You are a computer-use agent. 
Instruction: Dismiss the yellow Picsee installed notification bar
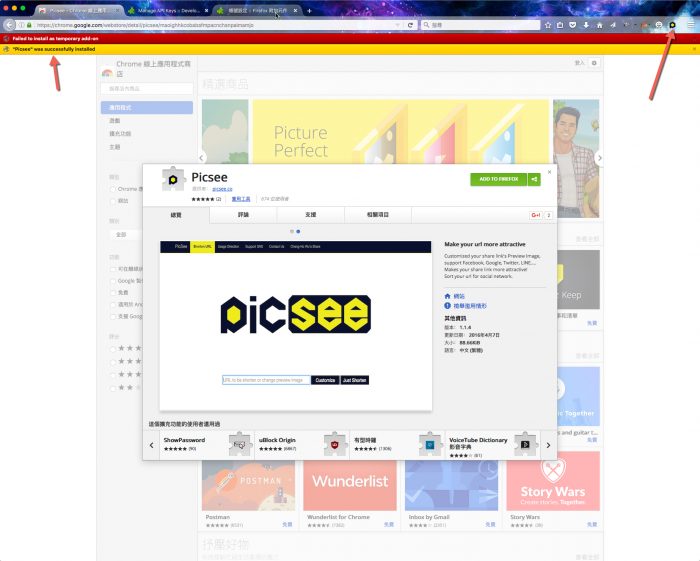pyautogui.click(x=694, y=49)
